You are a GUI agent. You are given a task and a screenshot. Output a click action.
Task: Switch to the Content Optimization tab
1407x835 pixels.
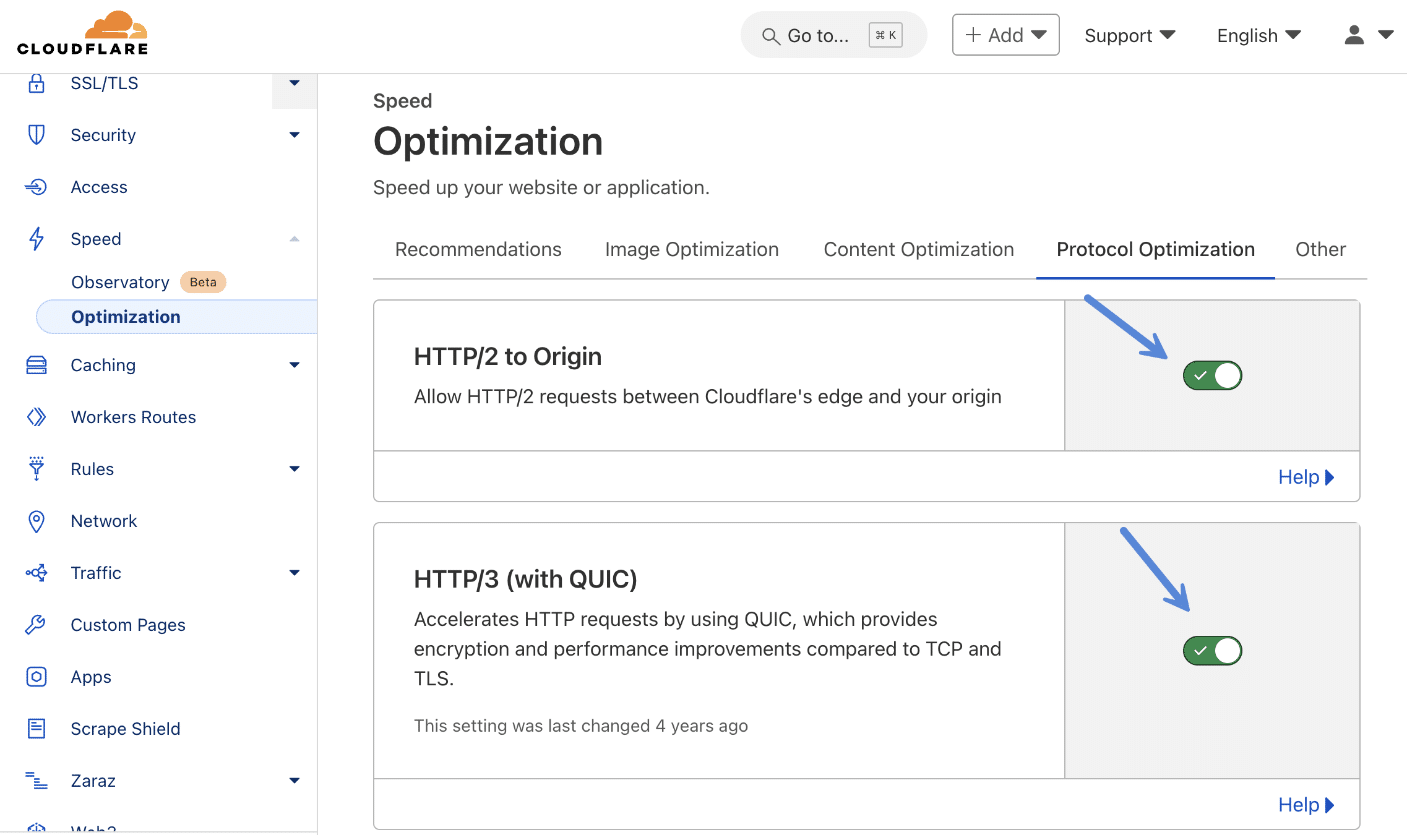coord(918,249)
